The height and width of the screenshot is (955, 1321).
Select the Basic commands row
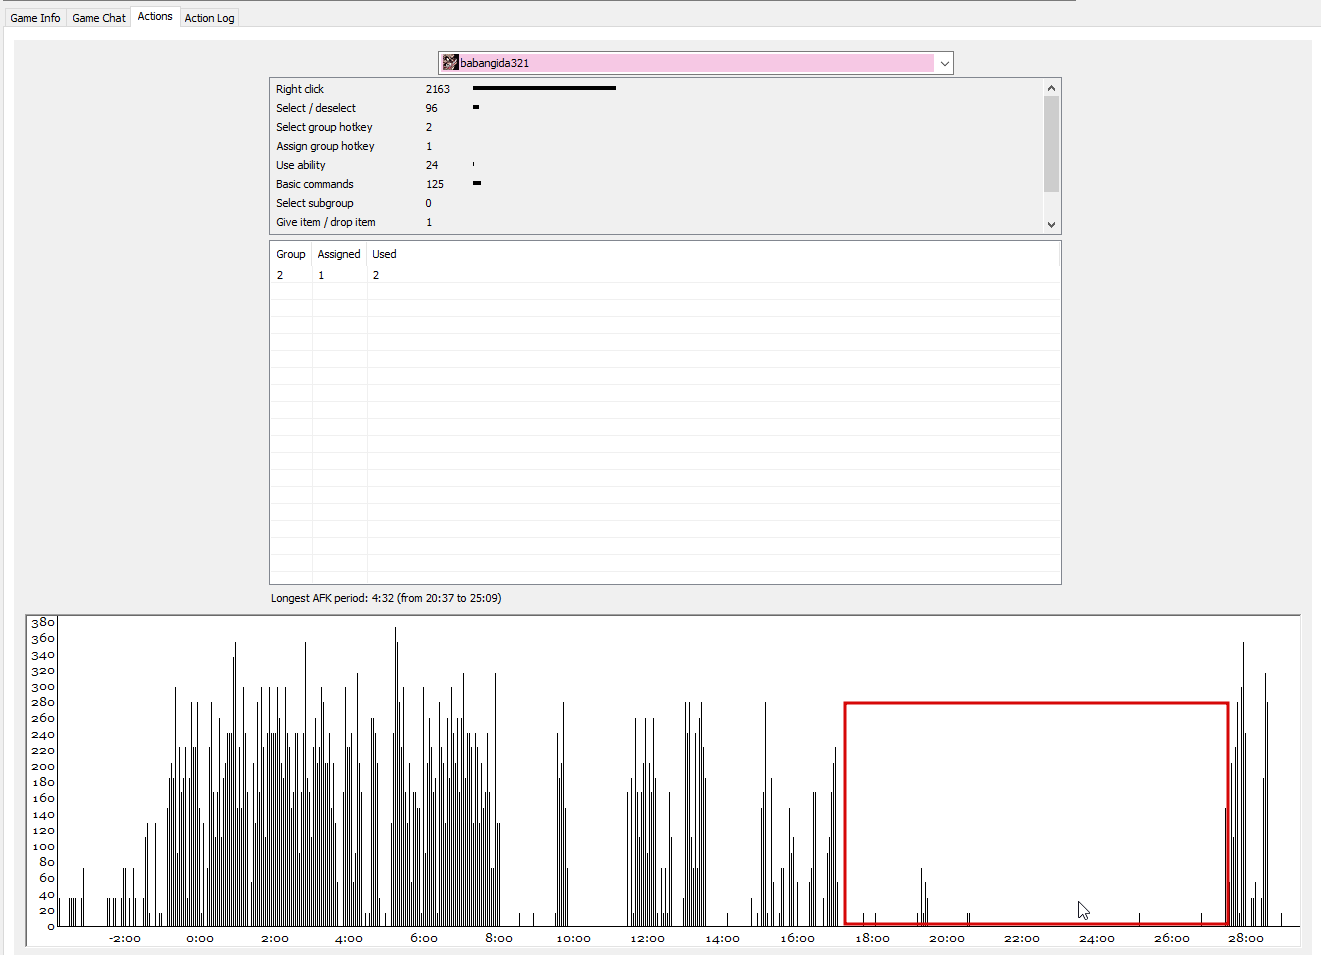tap(656, 184)
